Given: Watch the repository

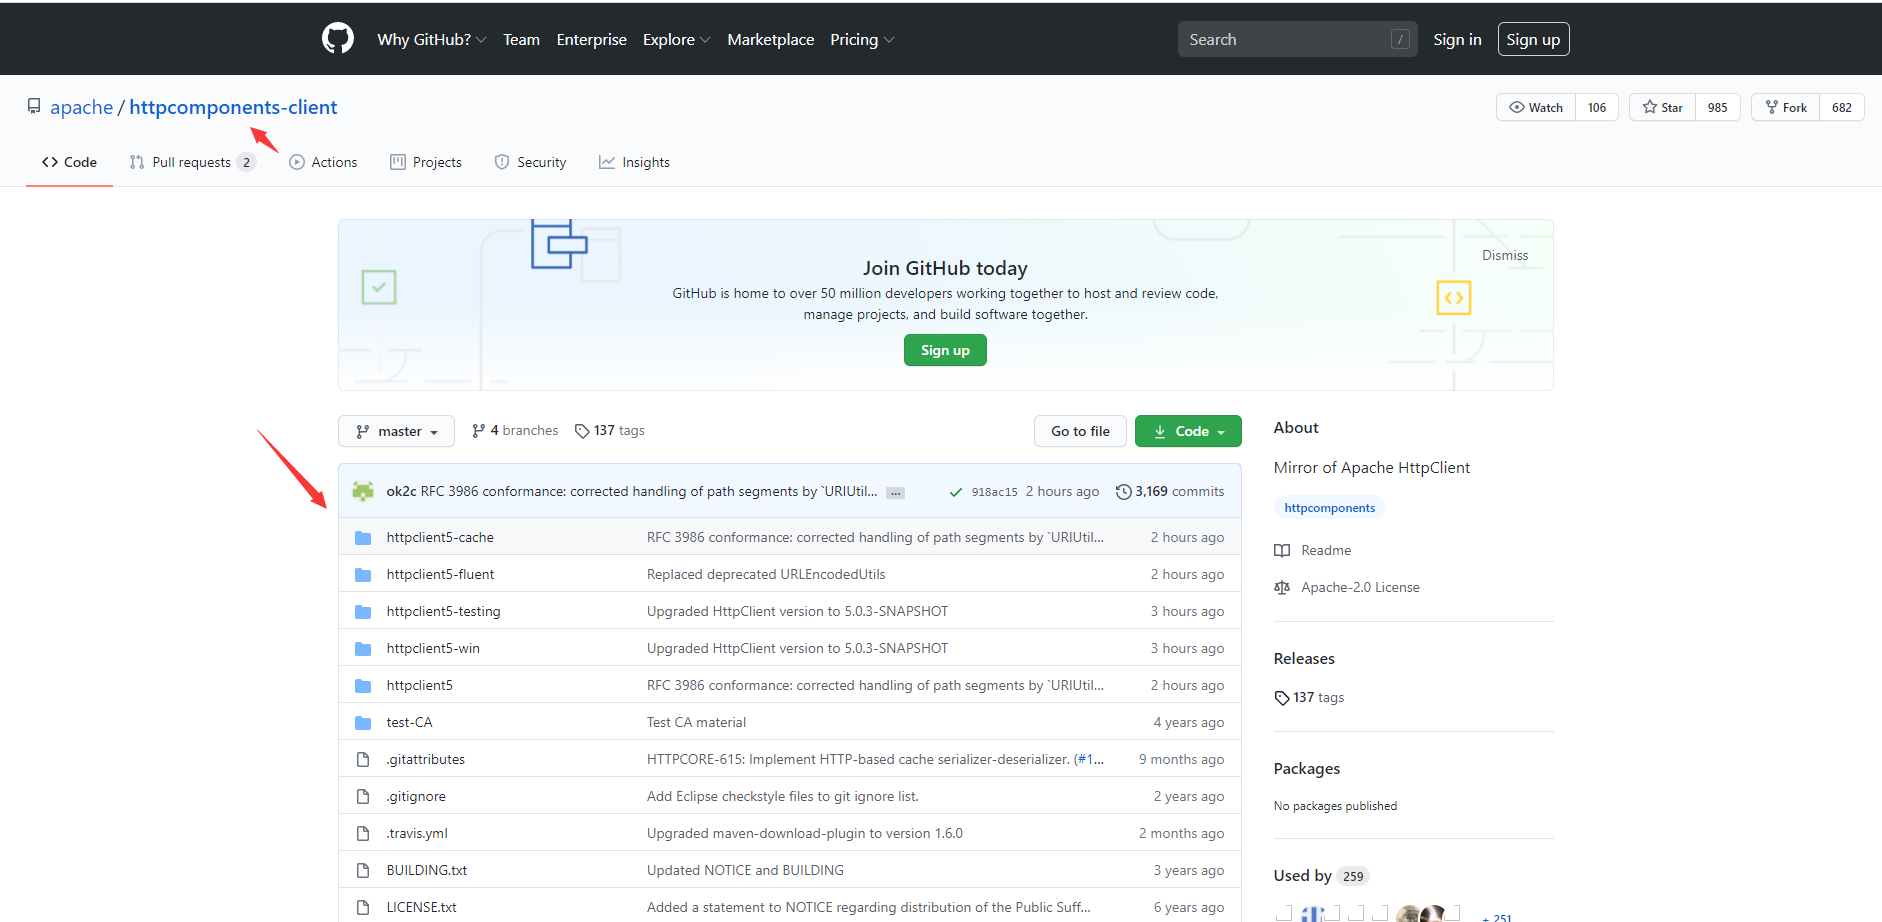Looking at the screenshot, I should coord(1535,107).
